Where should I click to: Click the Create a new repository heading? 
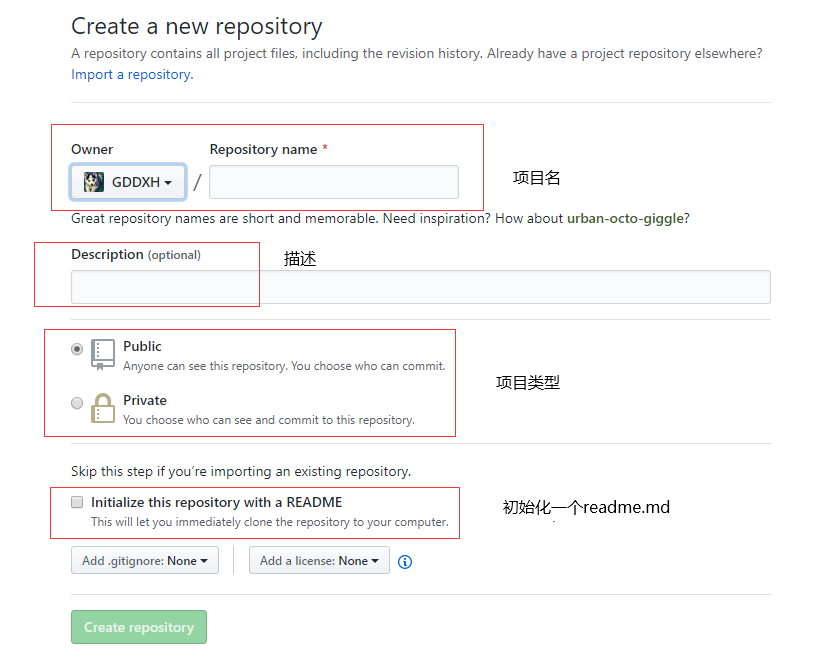tap(196, 26)
